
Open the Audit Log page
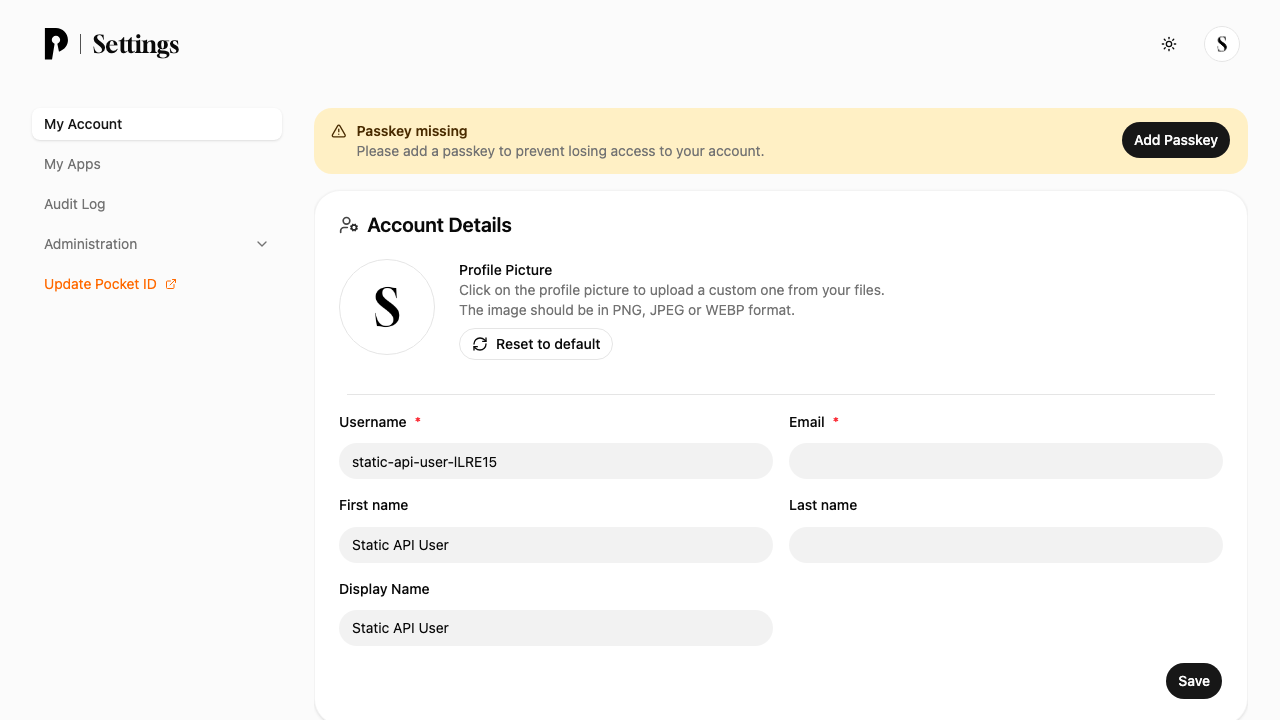pos(157,204)
